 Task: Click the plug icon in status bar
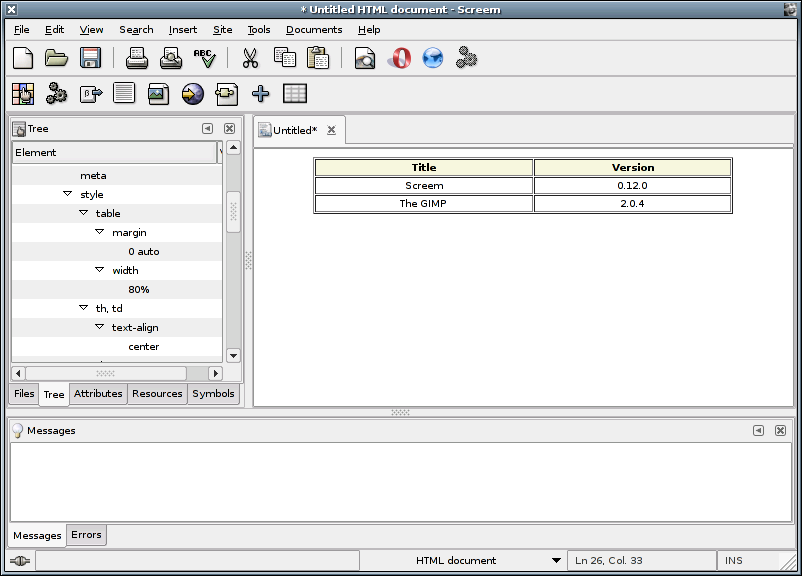pyautogui.click(x=20, y=561)
